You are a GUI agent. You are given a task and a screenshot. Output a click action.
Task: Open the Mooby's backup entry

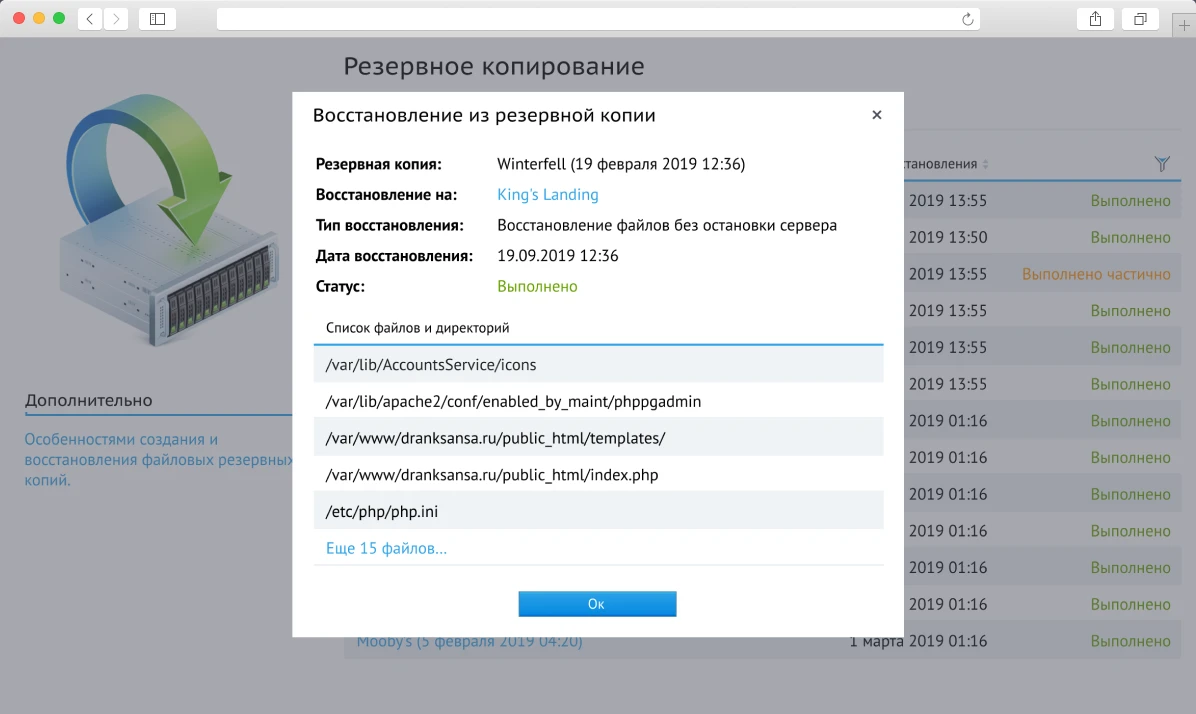coord(470,640)
